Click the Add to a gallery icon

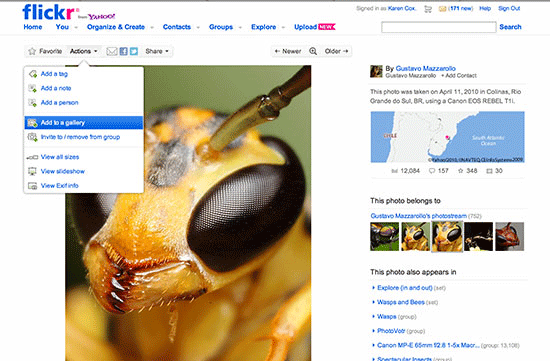[33, 123]
